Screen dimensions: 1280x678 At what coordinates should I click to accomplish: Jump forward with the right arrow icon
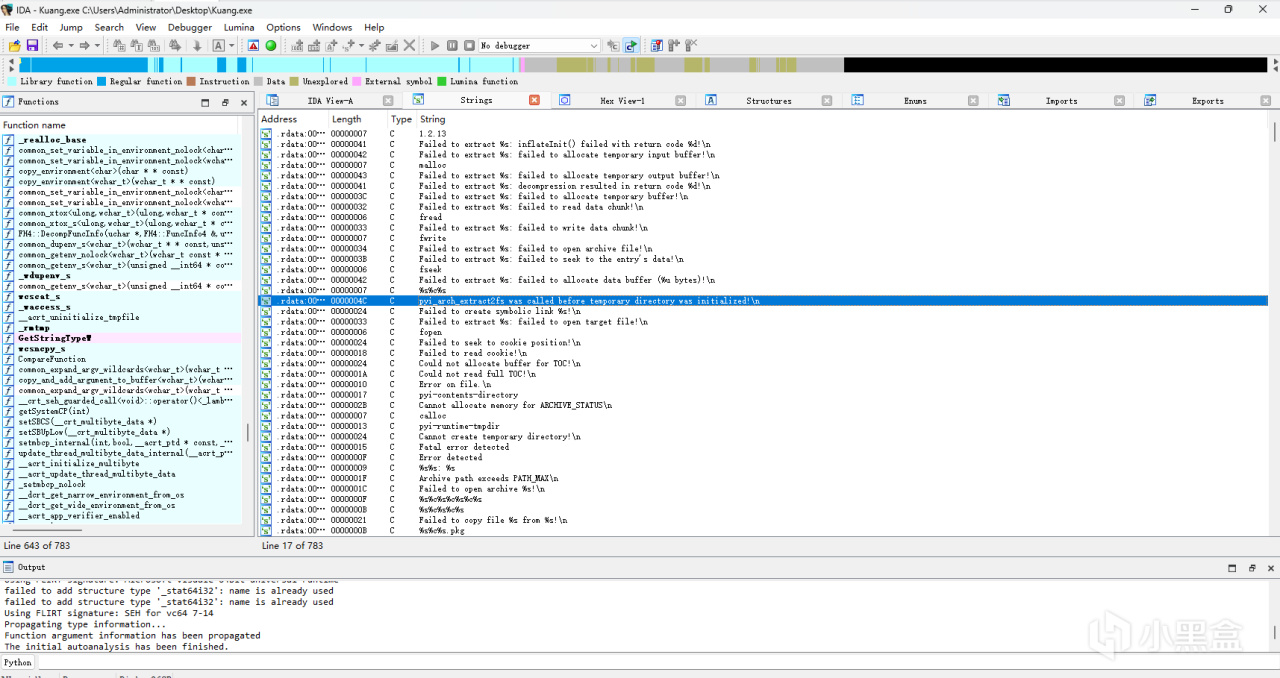pyautogui.click(x=84, y=46)
